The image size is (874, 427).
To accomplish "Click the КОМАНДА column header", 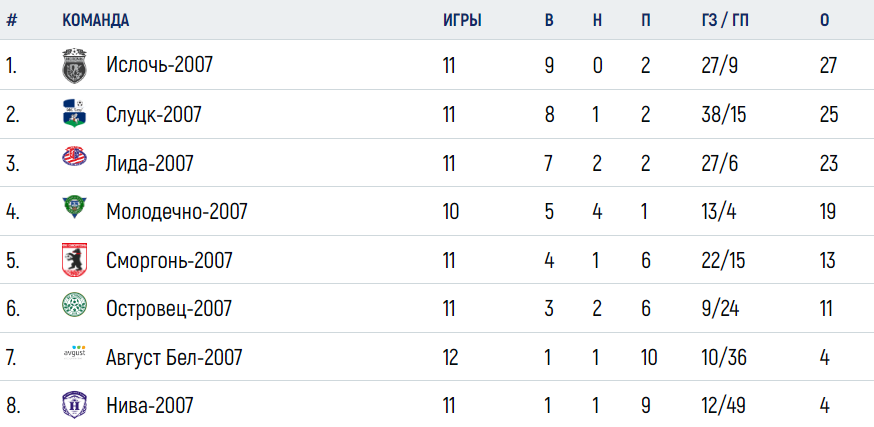I will [95, 21].
